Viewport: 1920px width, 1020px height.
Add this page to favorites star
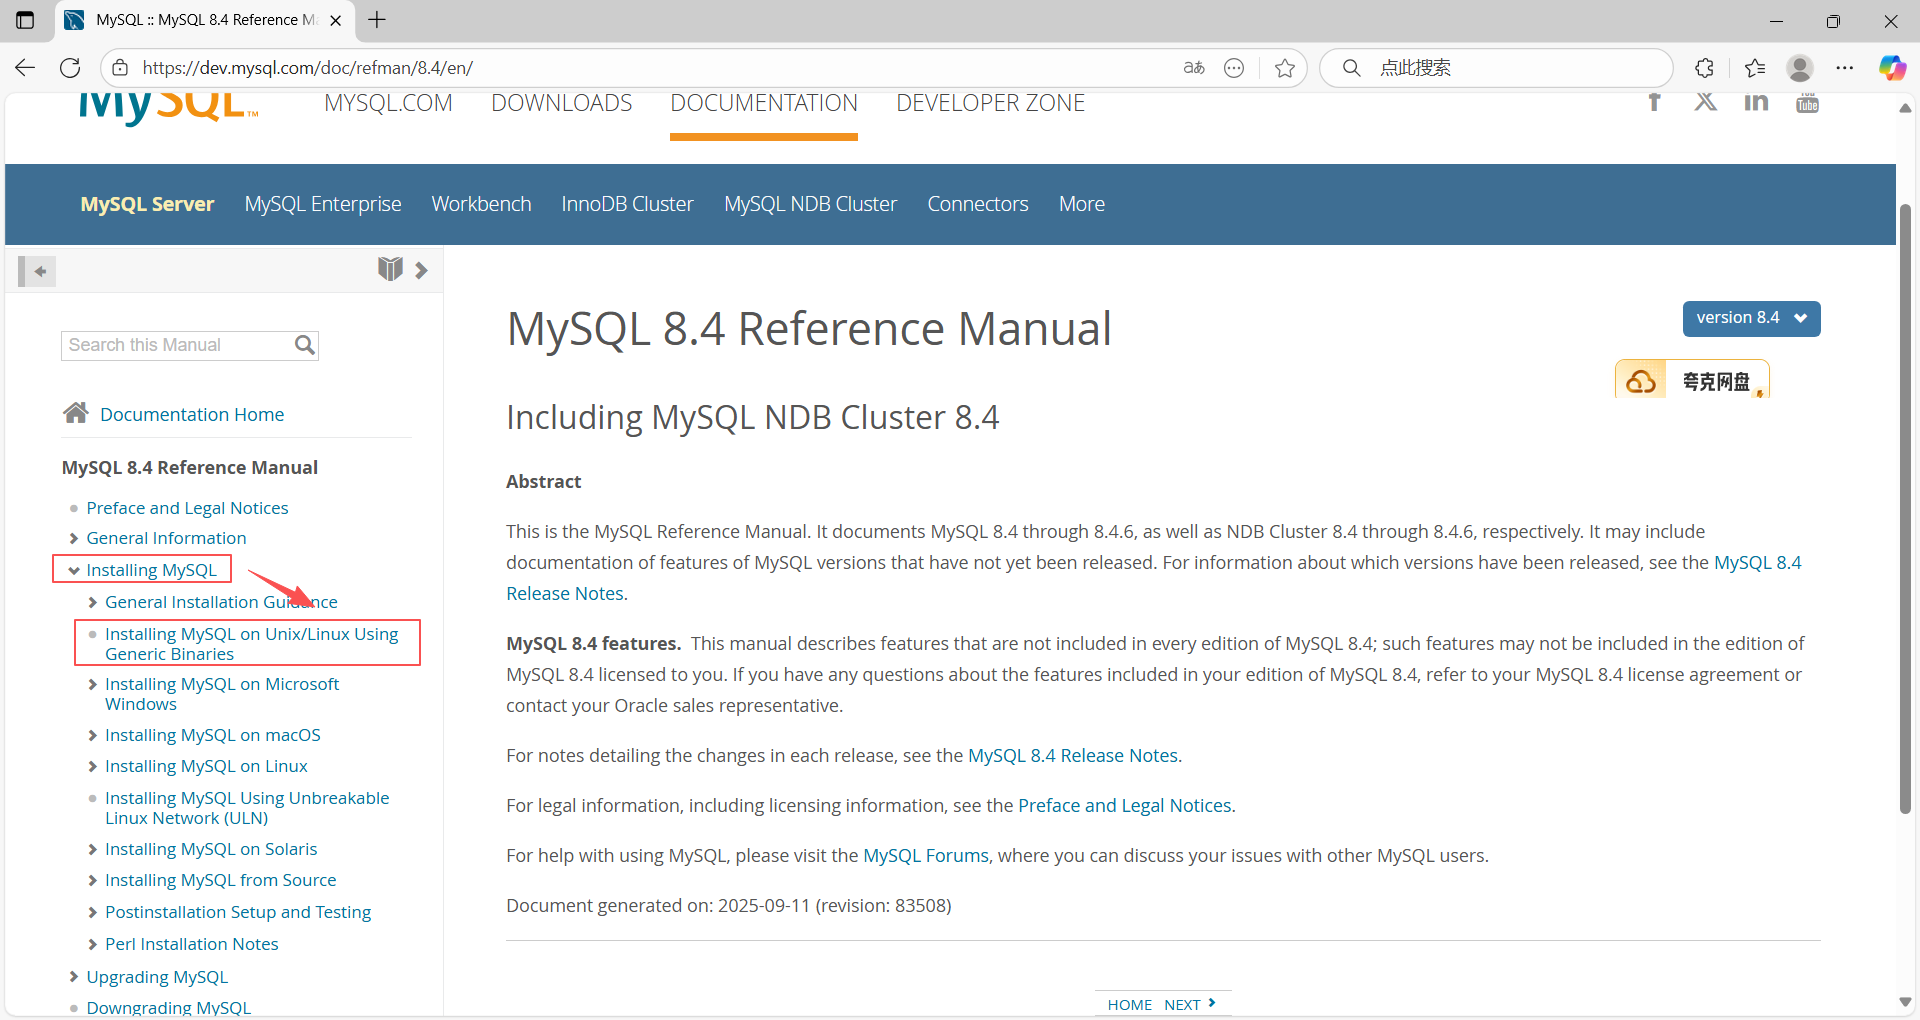tap(1285, 68)
